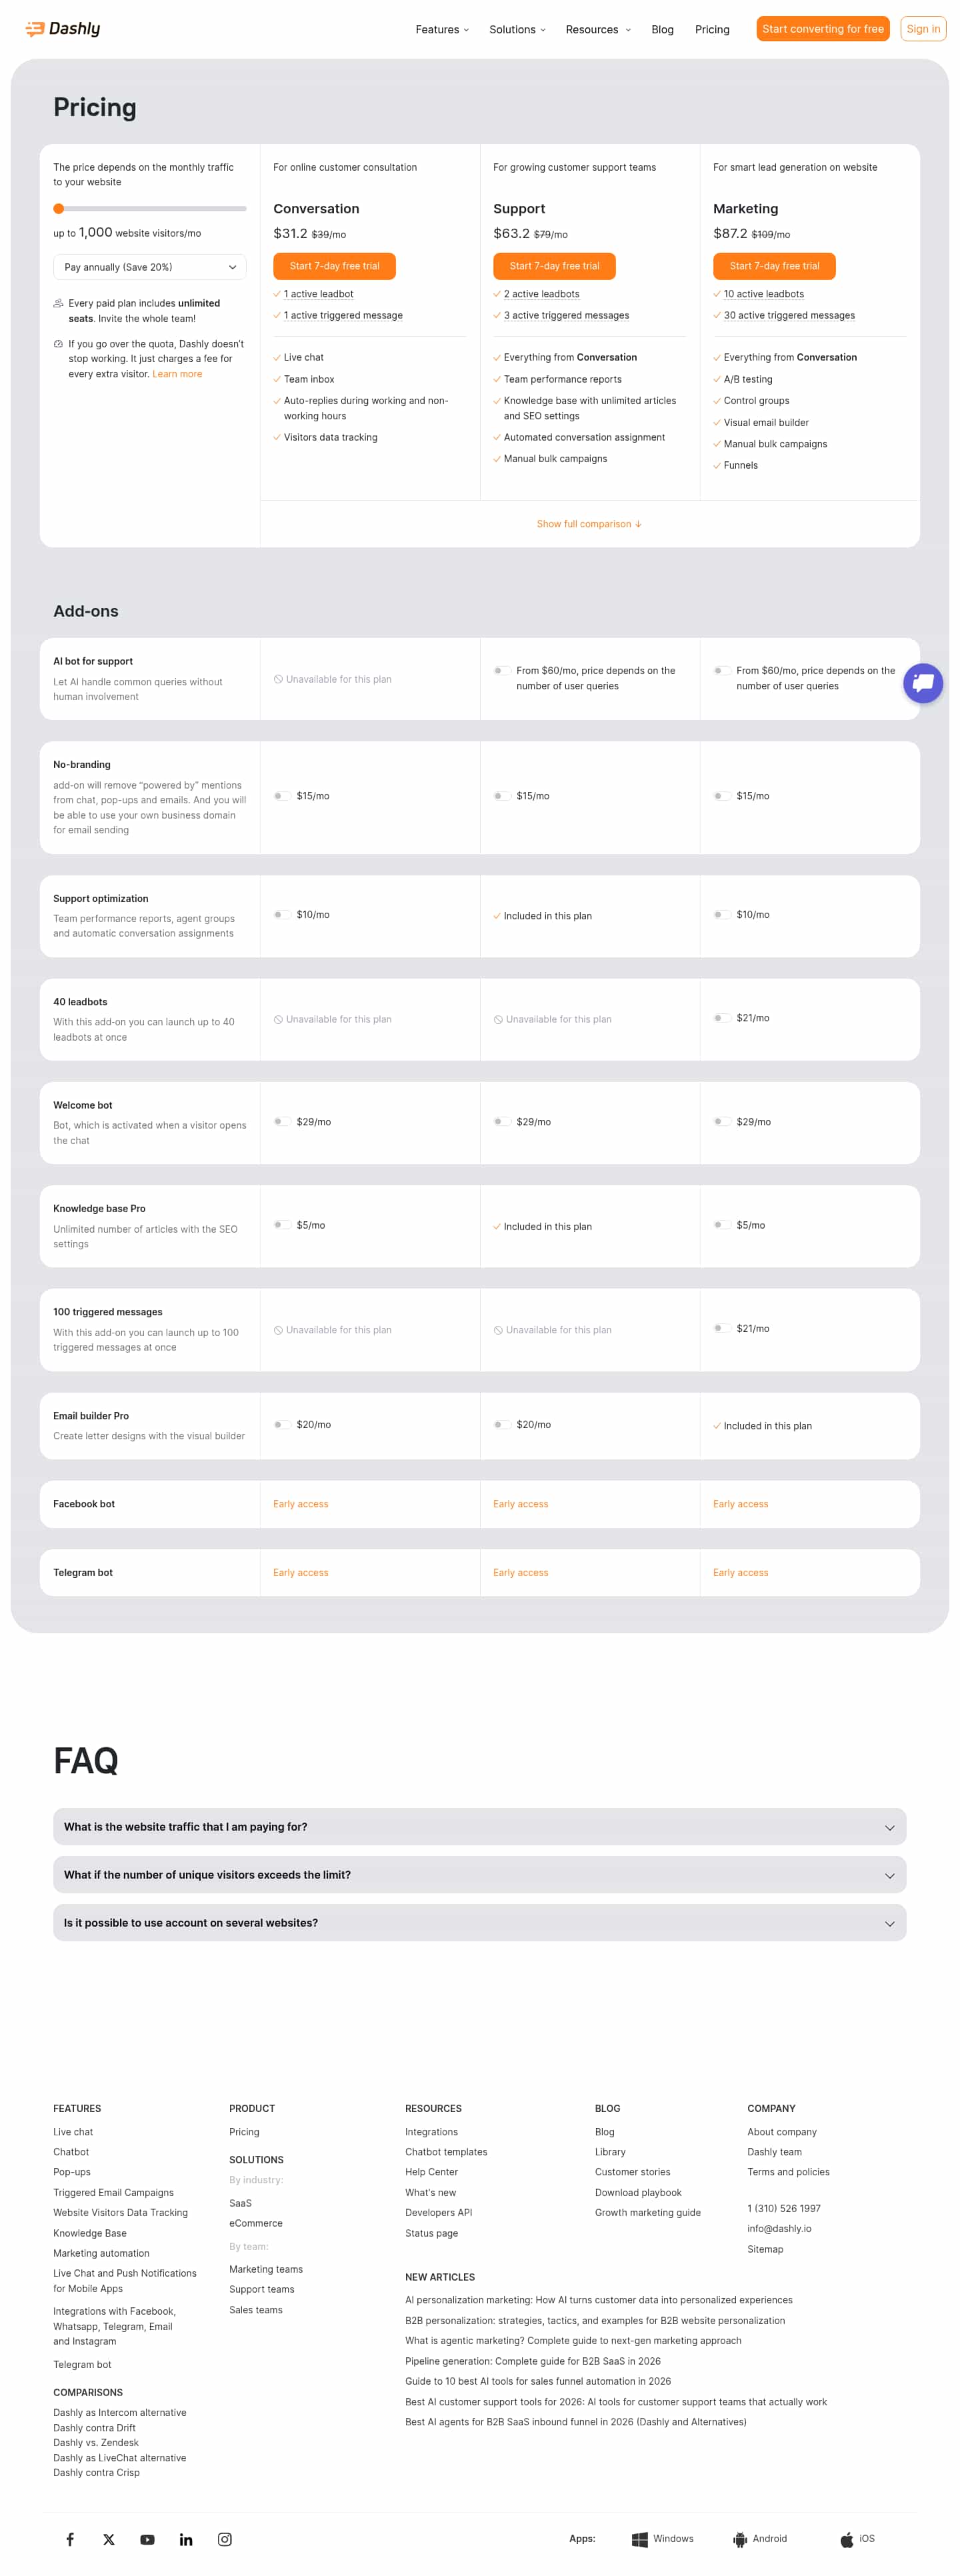Open the Pricing navigation item
Image resolution: width=960 pixels, height=2576 pixels.
click(x=712, y=29)
